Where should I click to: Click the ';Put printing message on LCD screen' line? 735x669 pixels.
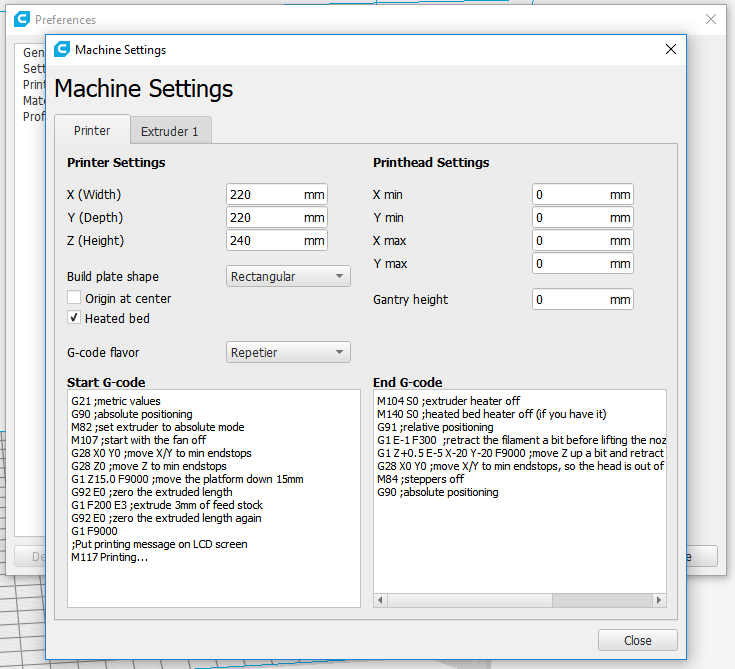click(159, 544)
